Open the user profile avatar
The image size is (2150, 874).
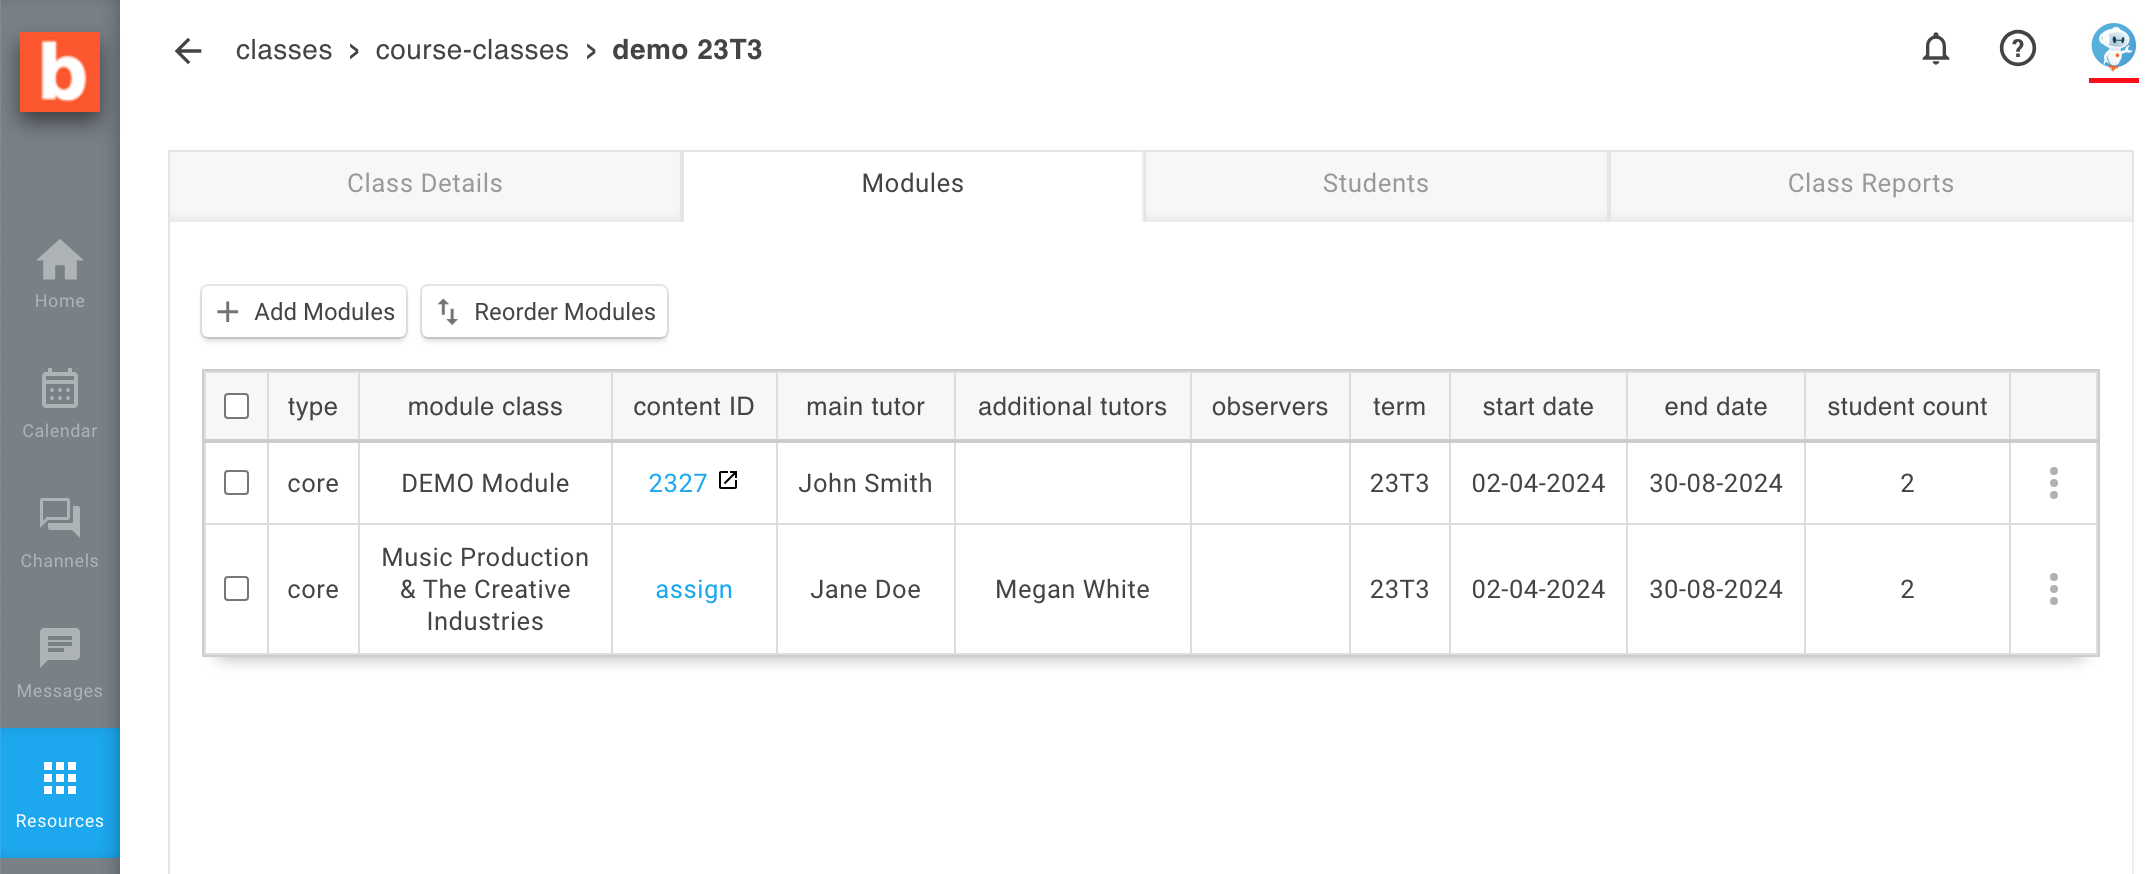(2112, 47)
